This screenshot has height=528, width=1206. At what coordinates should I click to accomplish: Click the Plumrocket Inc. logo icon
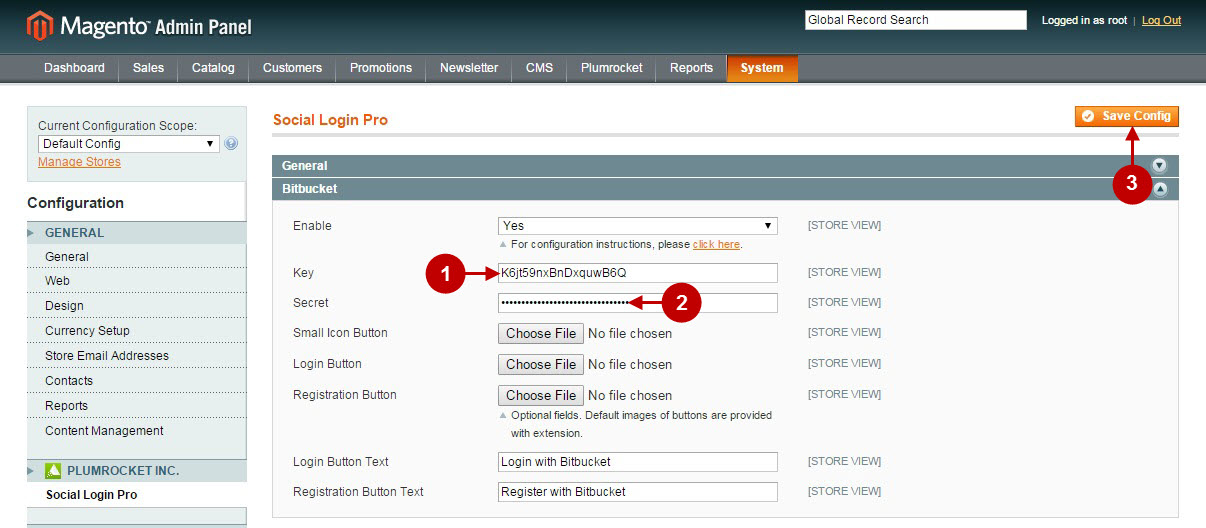53,471
